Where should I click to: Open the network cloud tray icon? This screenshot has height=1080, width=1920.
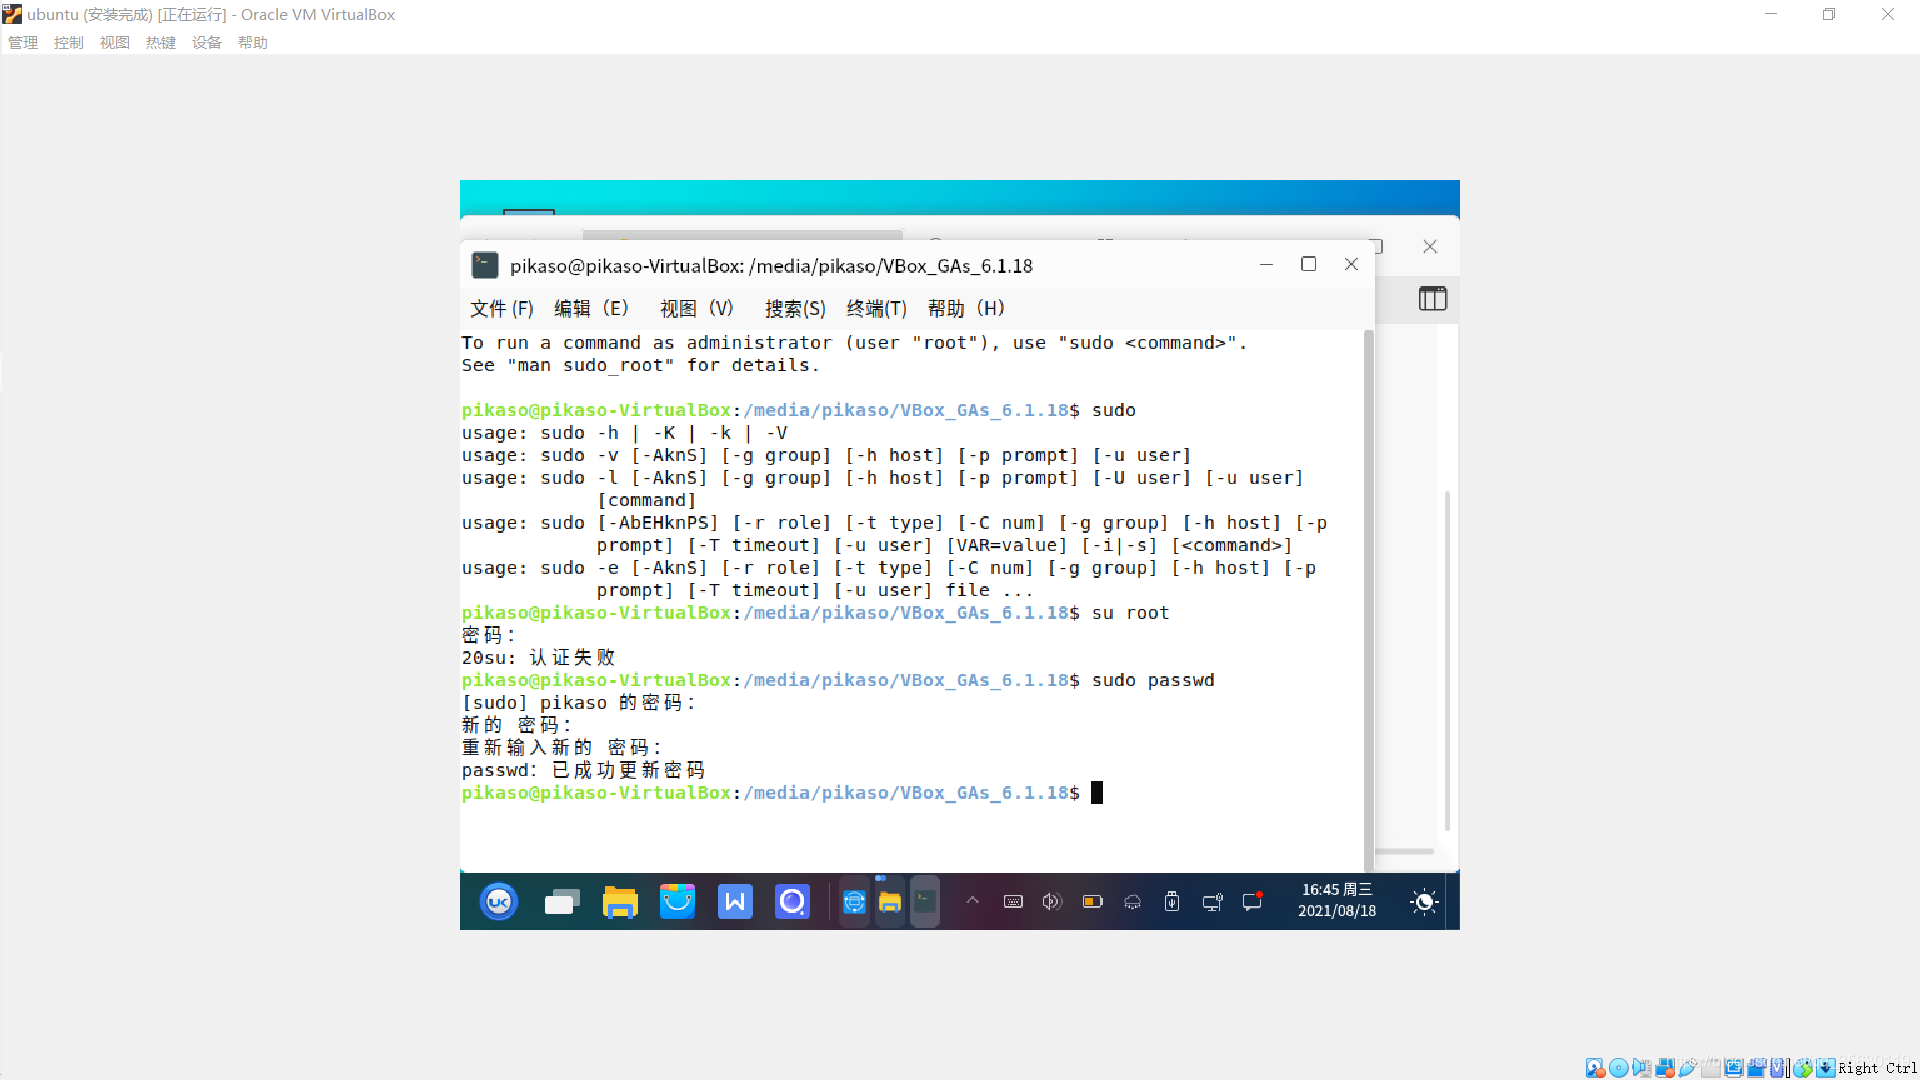click(x=1133, y=902)
